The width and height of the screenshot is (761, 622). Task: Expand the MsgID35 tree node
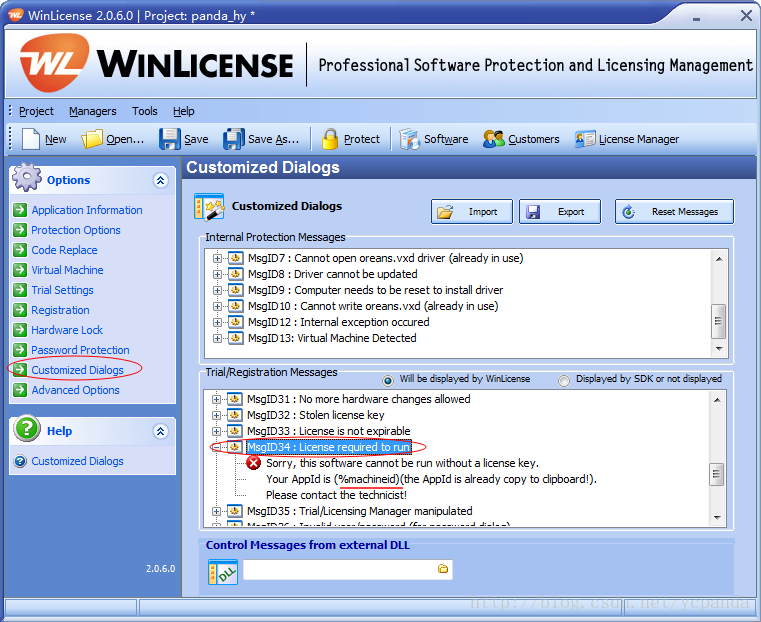click(x=216, y=511)
